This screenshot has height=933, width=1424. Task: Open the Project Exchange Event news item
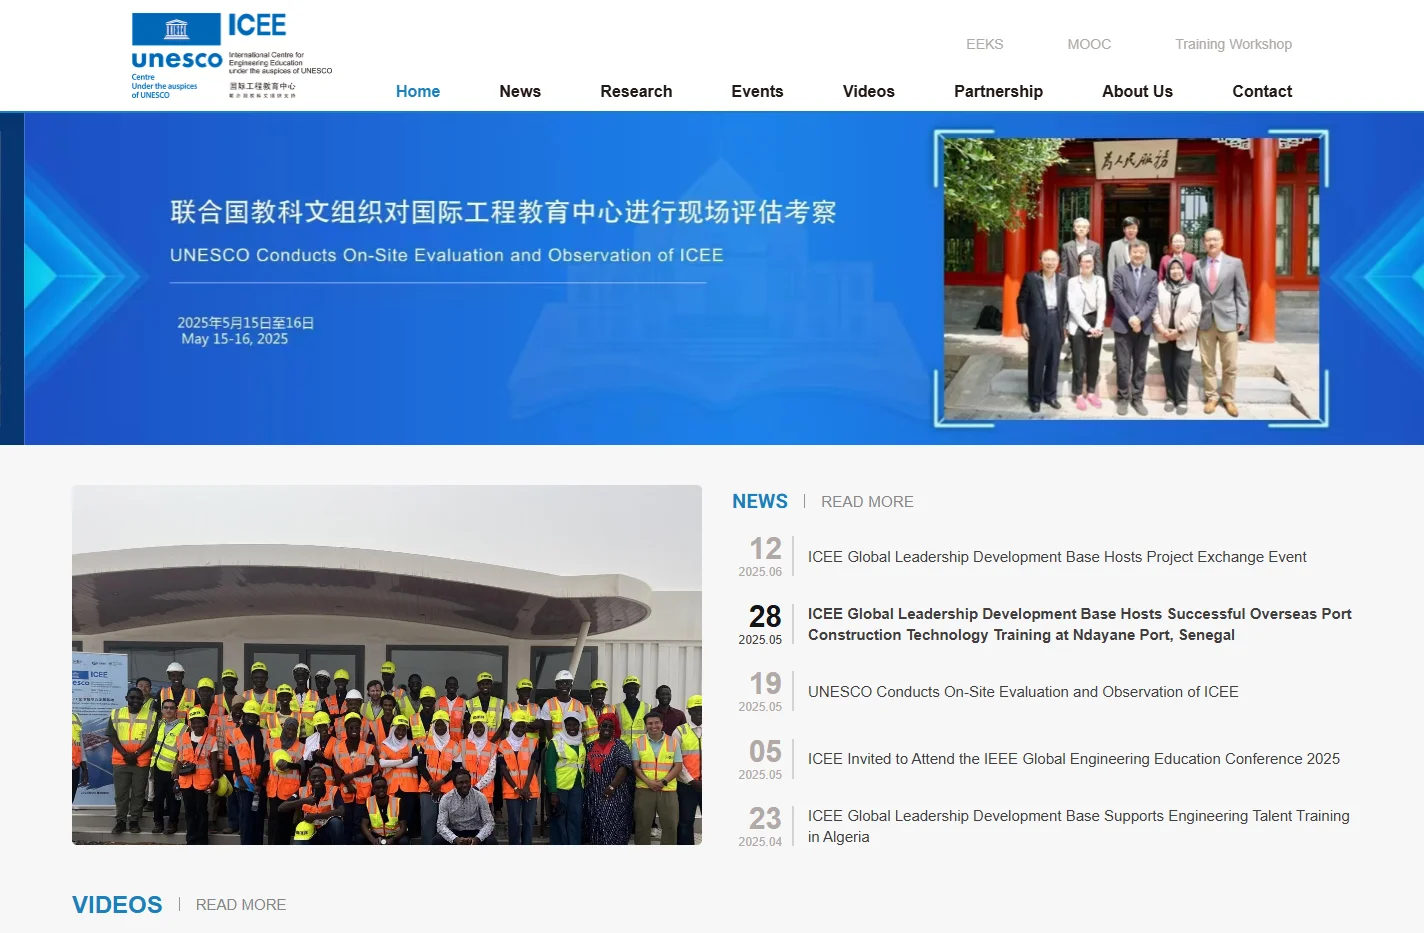[1057, 557]
